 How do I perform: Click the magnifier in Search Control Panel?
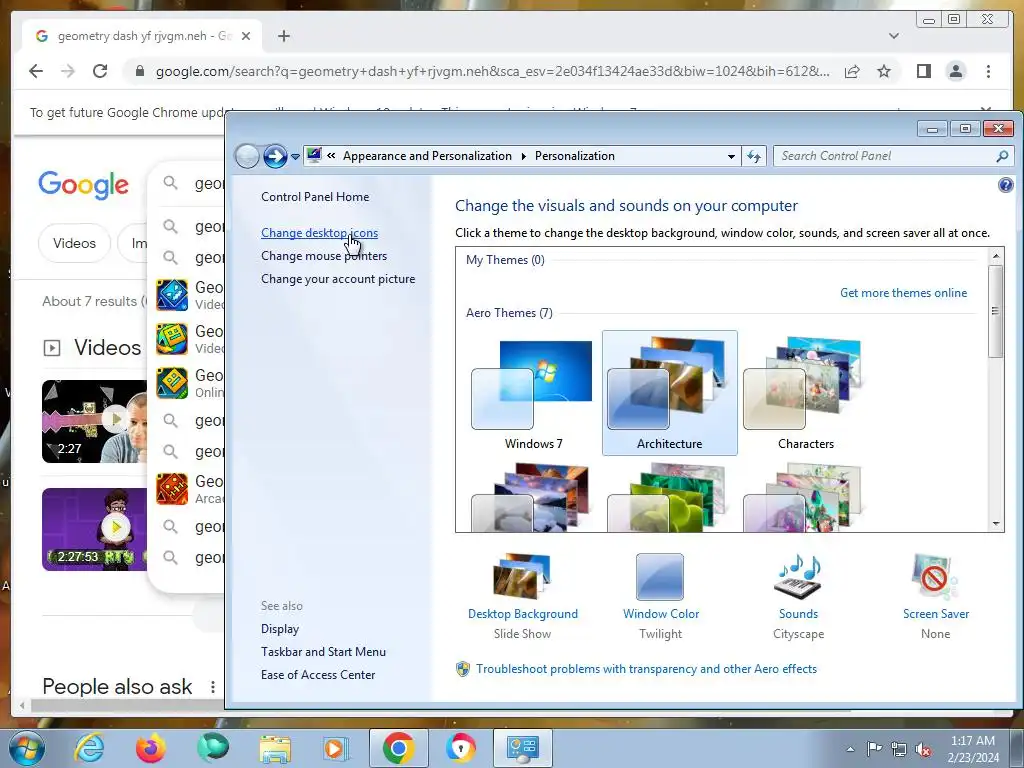point(1002,156)
